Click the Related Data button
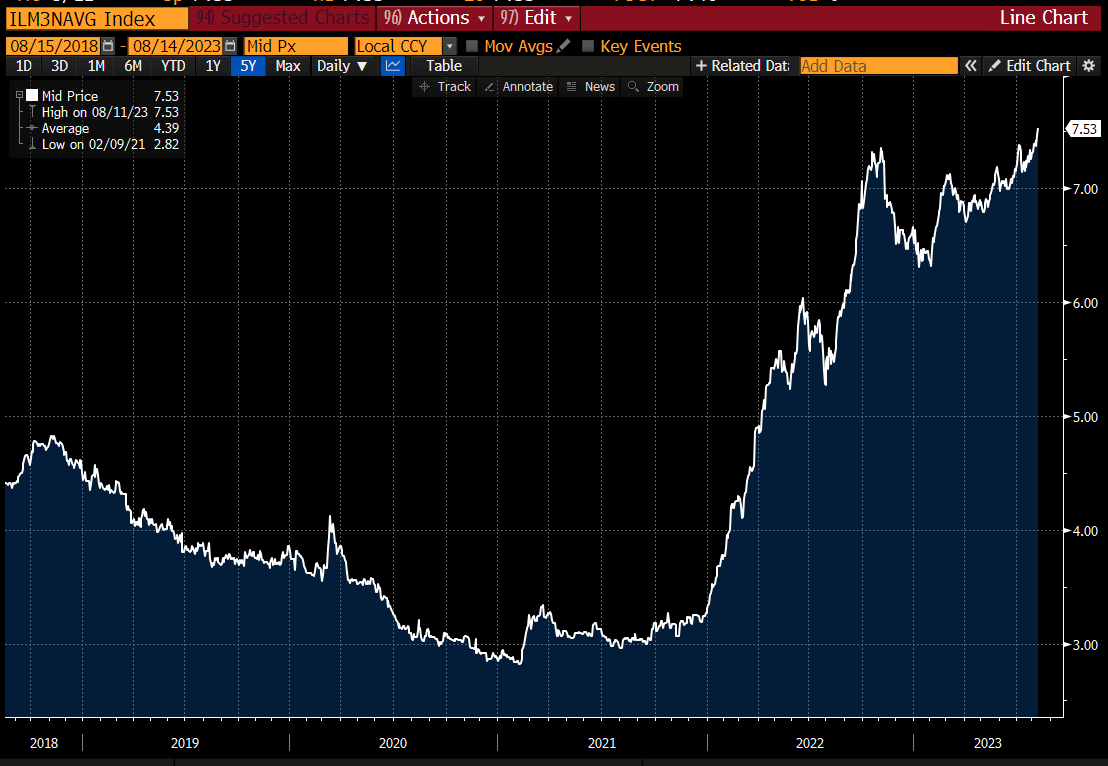This screenshot has height=766, width=1108. click(743, 66)
